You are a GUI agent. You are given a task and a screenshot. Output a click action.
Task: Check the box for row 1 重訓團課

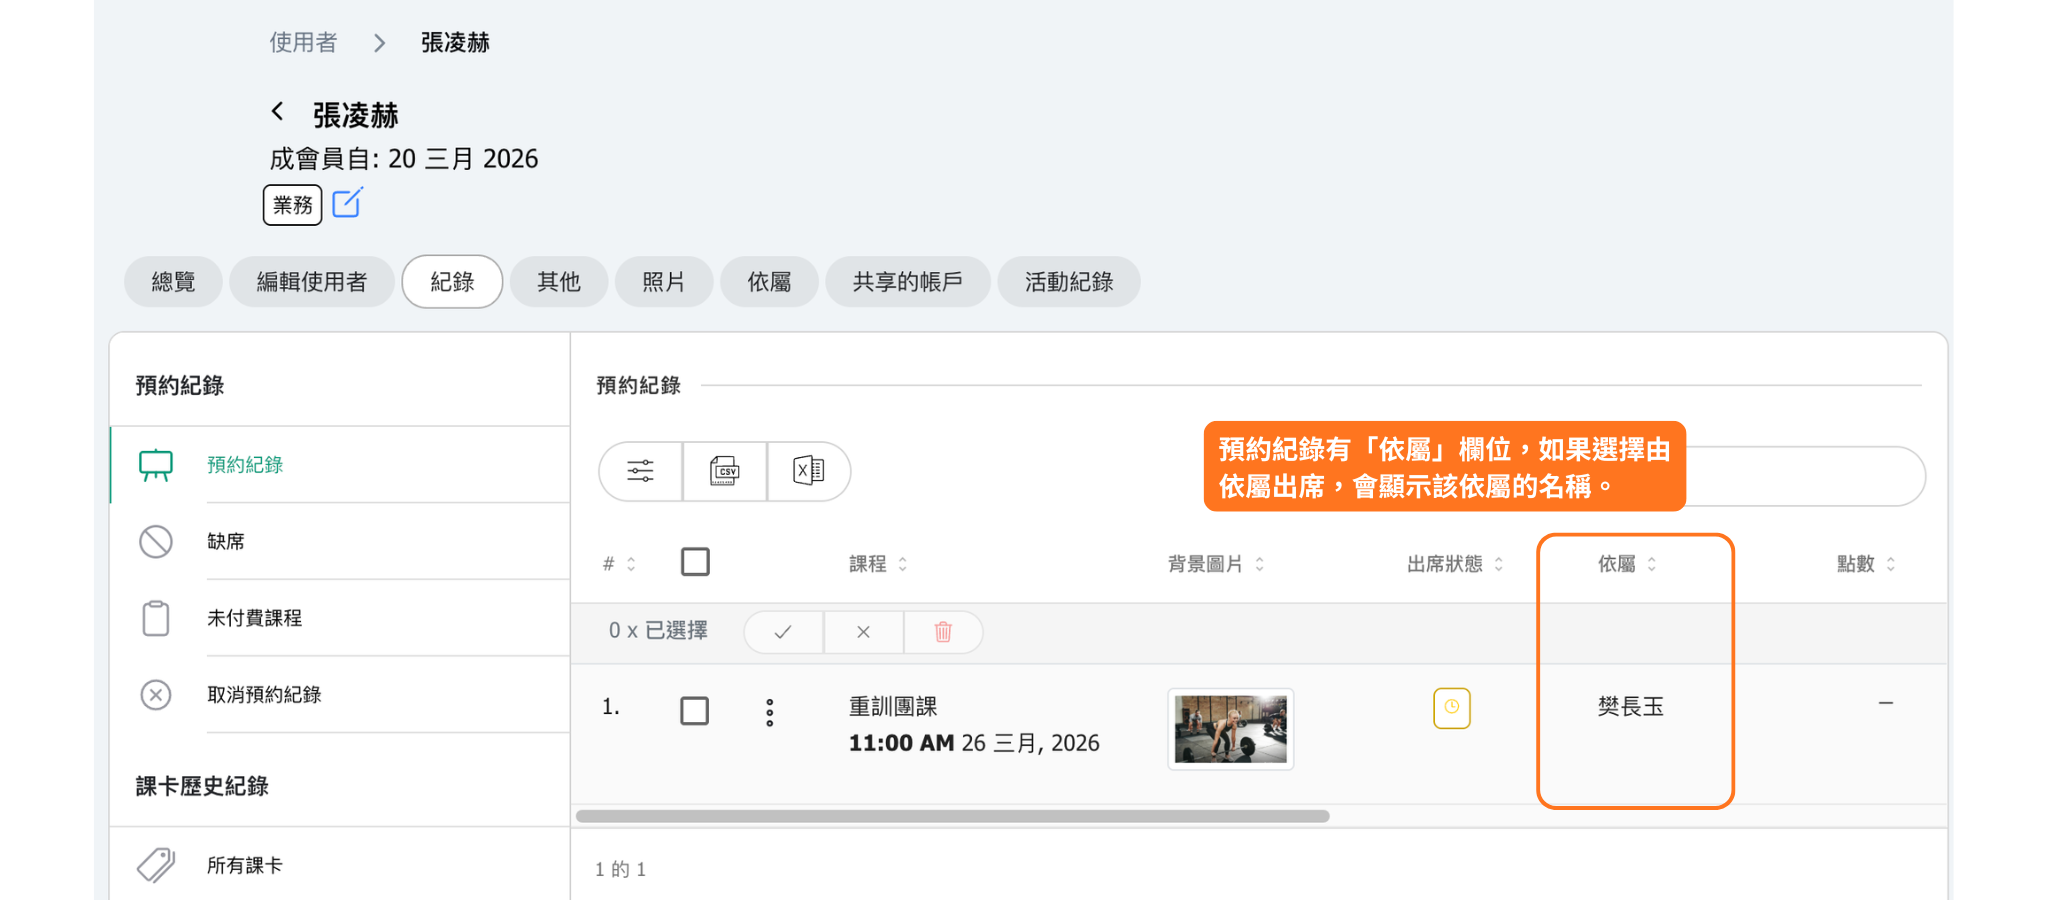694,711
